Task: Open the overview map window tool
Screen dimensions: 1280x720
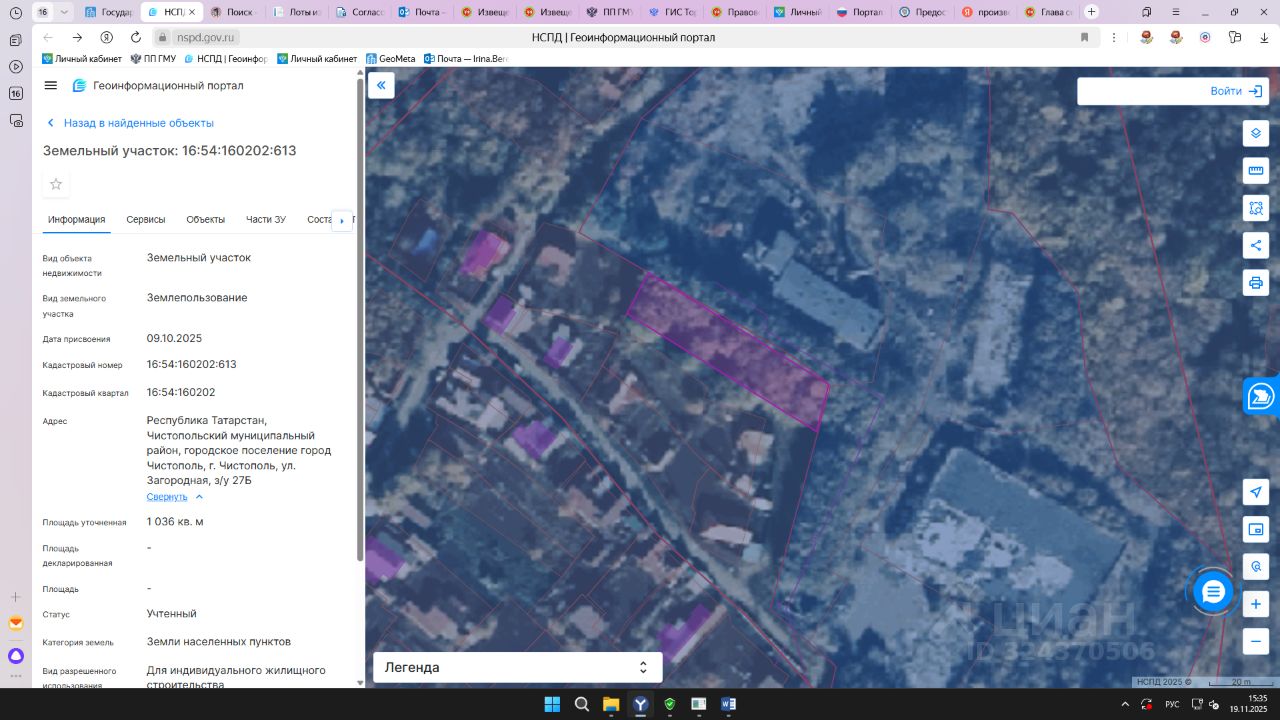Action: [x=1256, y=529]
